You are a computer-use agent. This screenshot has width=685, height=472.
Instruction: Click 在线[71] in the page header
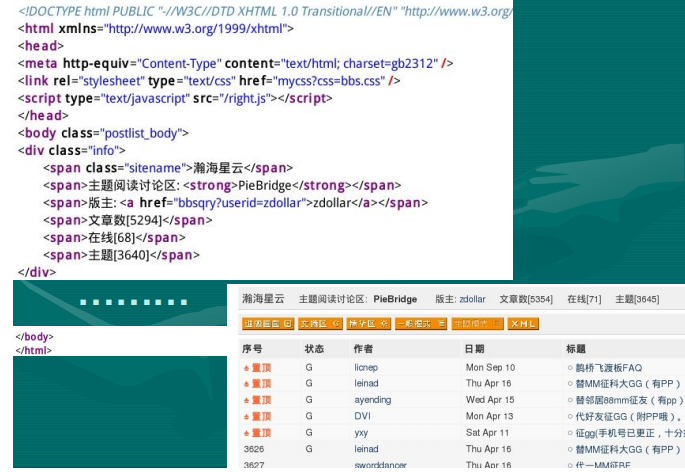coord(584,299)
